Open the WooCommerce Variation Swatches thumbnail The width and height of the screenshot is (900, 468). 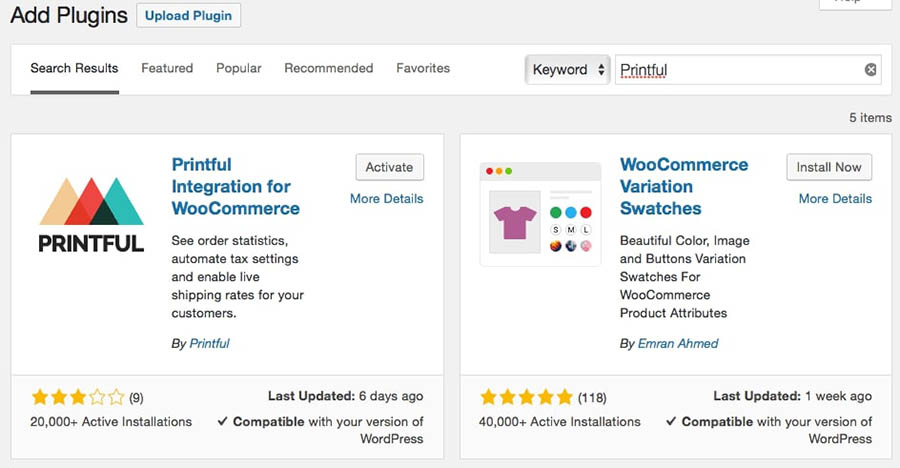(x=540, y=214)
